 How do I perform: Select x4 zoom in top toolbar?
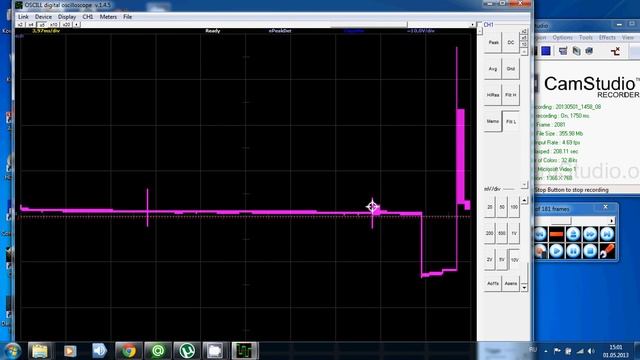click(x=31, y=25)
